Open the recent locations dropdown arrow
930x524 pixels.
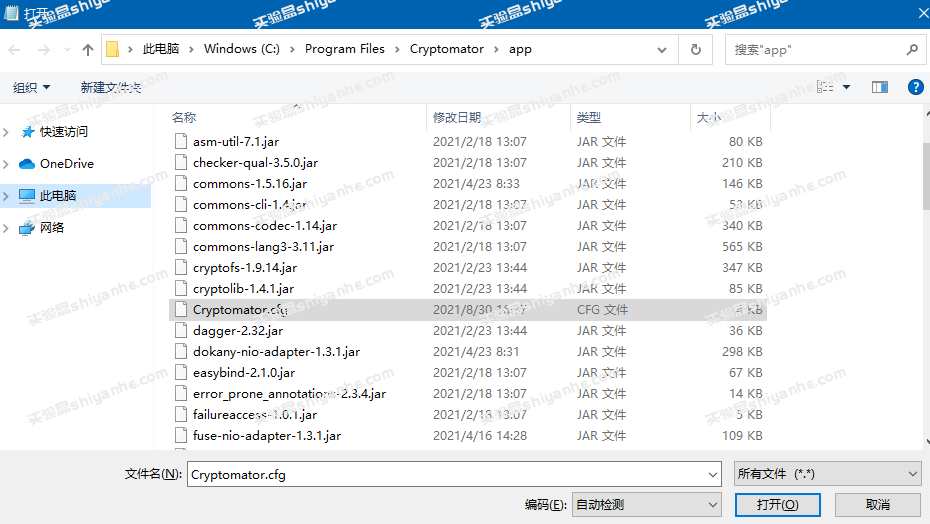[662, 50]
